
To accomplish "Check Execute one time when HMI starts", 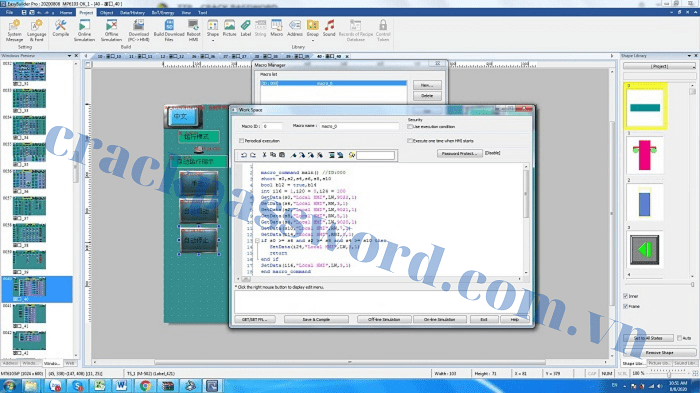I will [410, 141].
